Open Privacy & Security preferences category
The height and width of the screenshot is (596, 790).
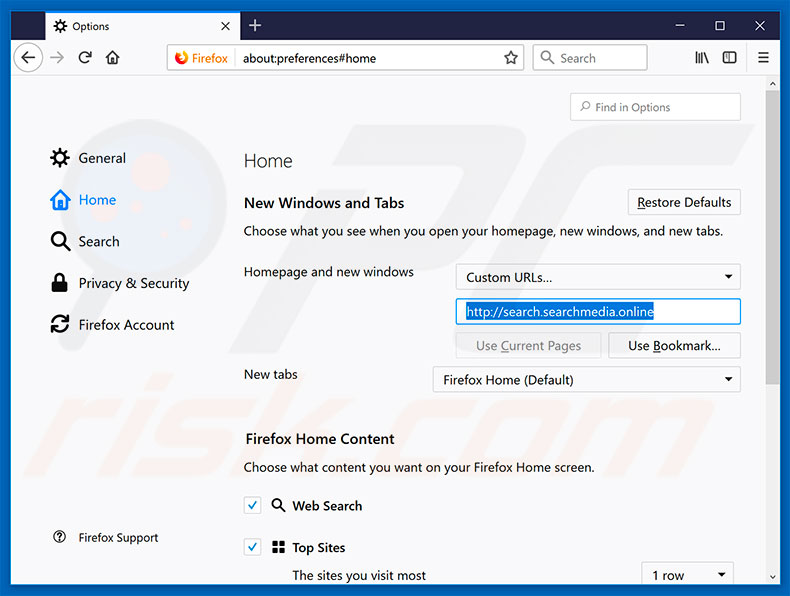pyautogui.click(x=120, y=283)
